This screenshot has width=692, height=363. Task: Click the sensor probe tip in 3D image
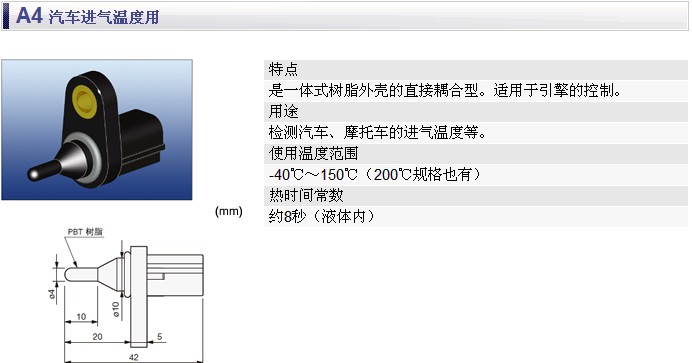coord(34,174)
